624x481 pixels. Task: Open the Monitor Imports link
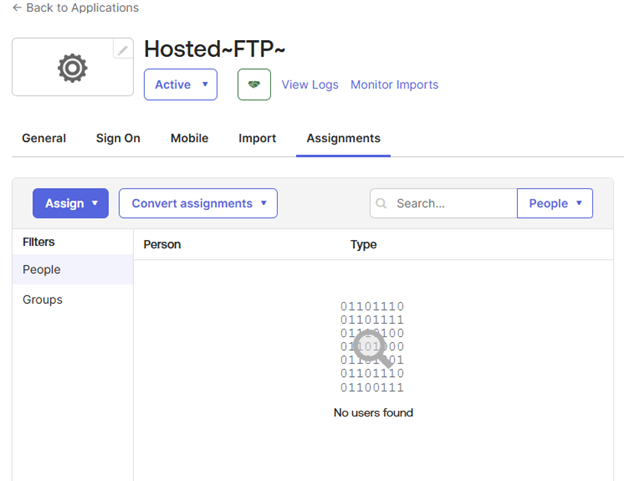[394, 85]
